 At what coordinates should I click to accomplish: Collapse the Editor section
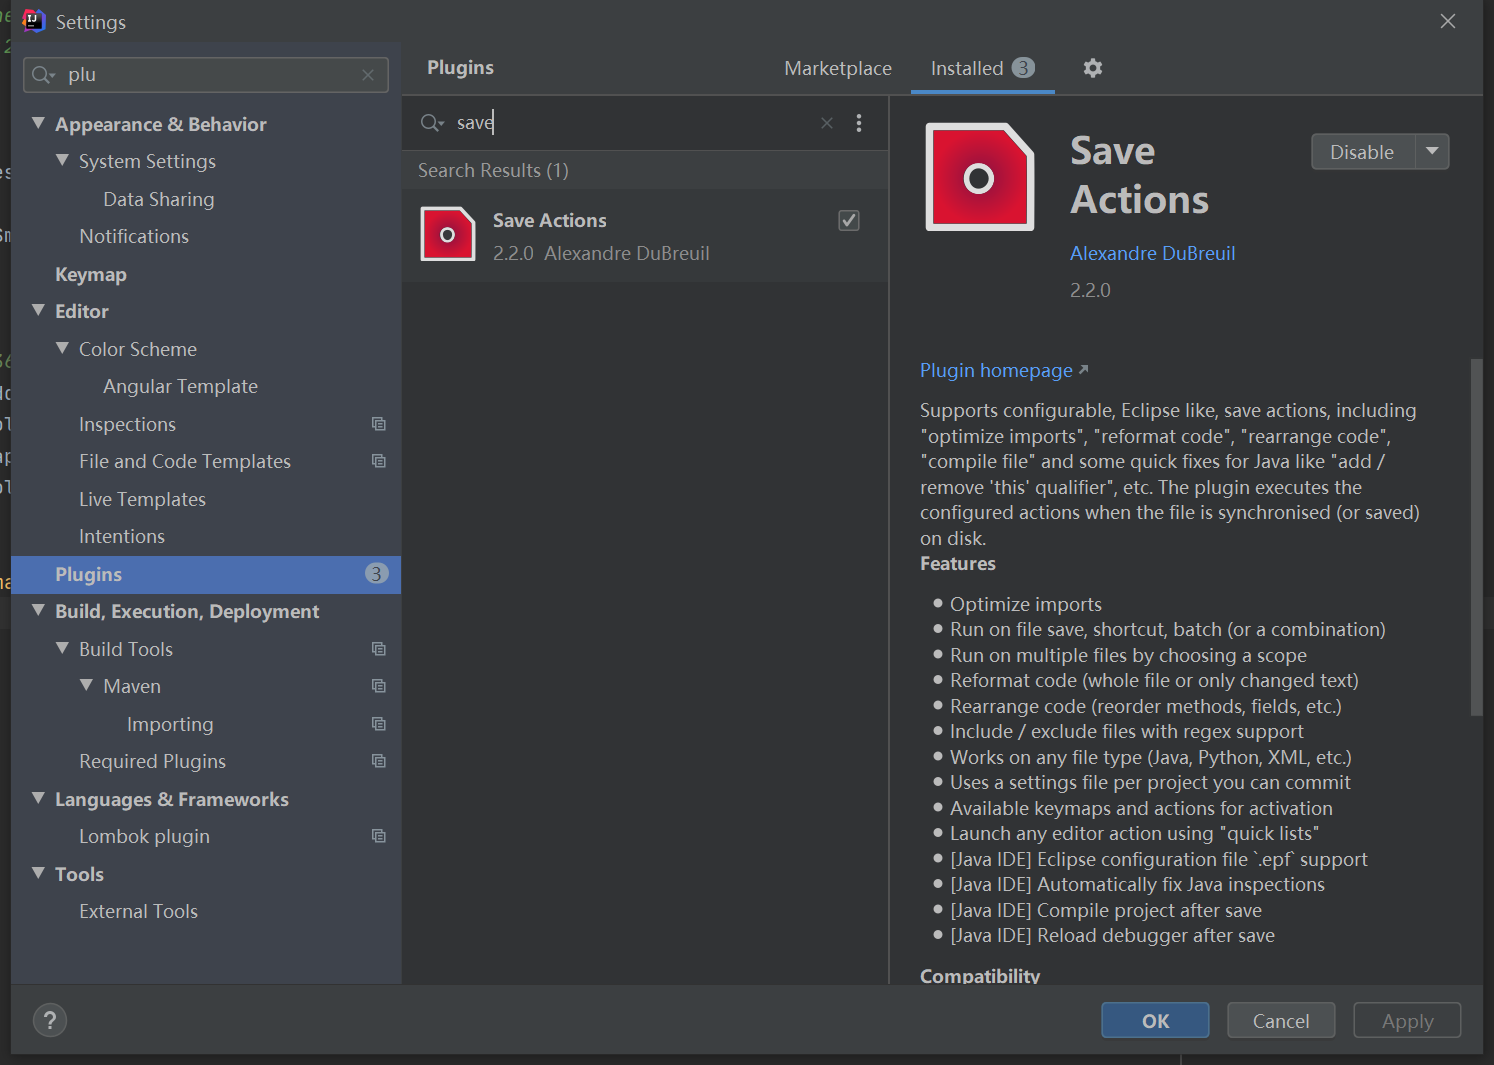39,311
